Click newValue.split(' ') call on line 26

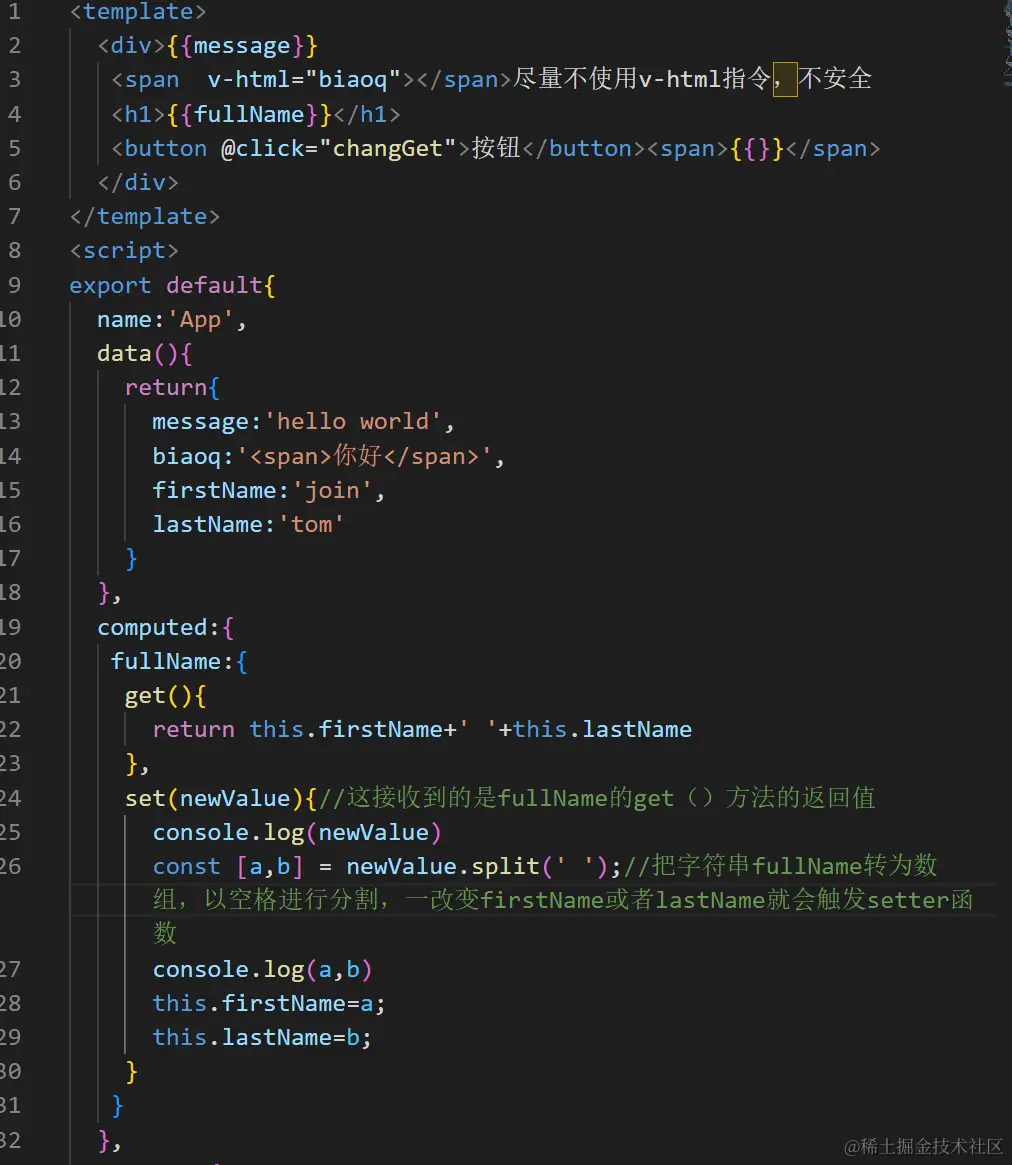tap(478, 866)
